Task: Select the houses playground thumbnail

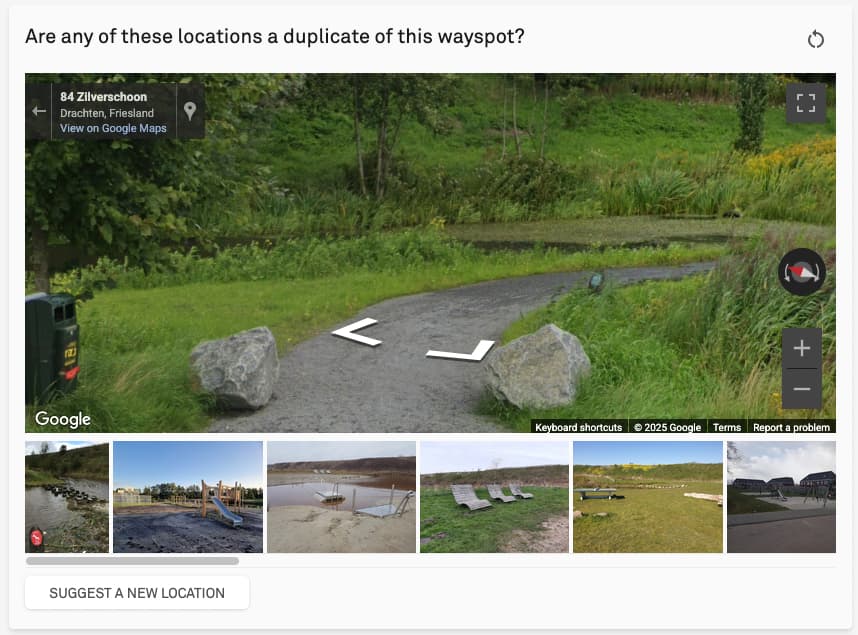Action: coord(781,497)
